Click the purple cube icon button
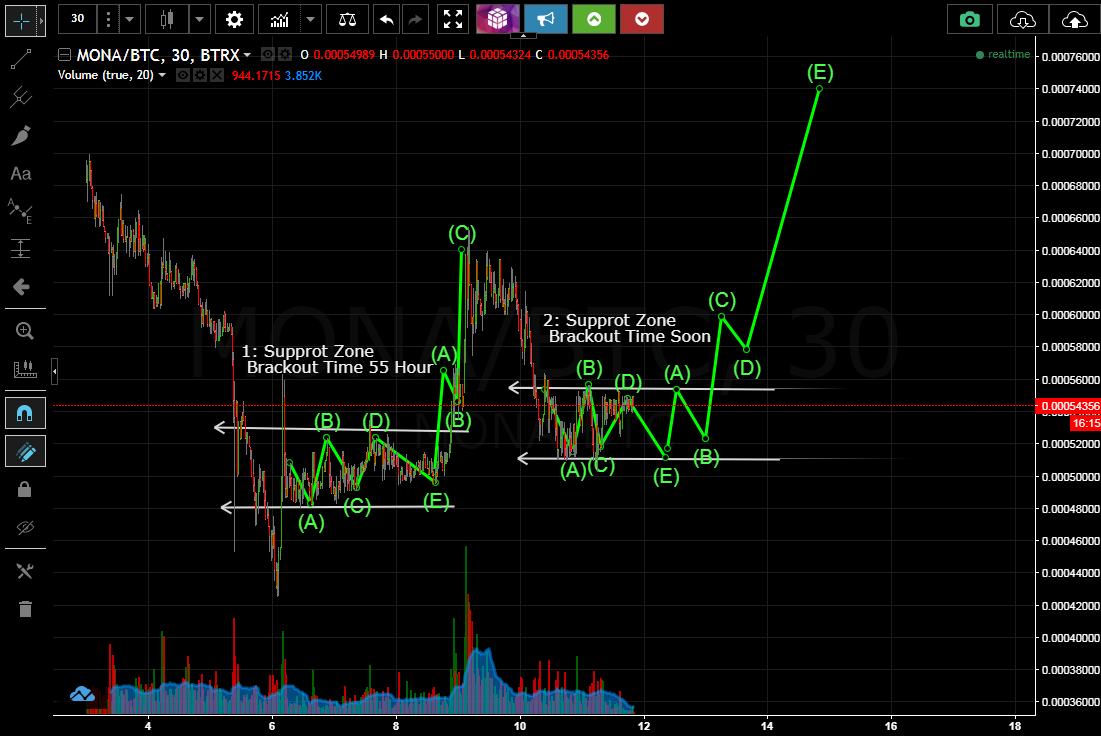 [498, 19]
